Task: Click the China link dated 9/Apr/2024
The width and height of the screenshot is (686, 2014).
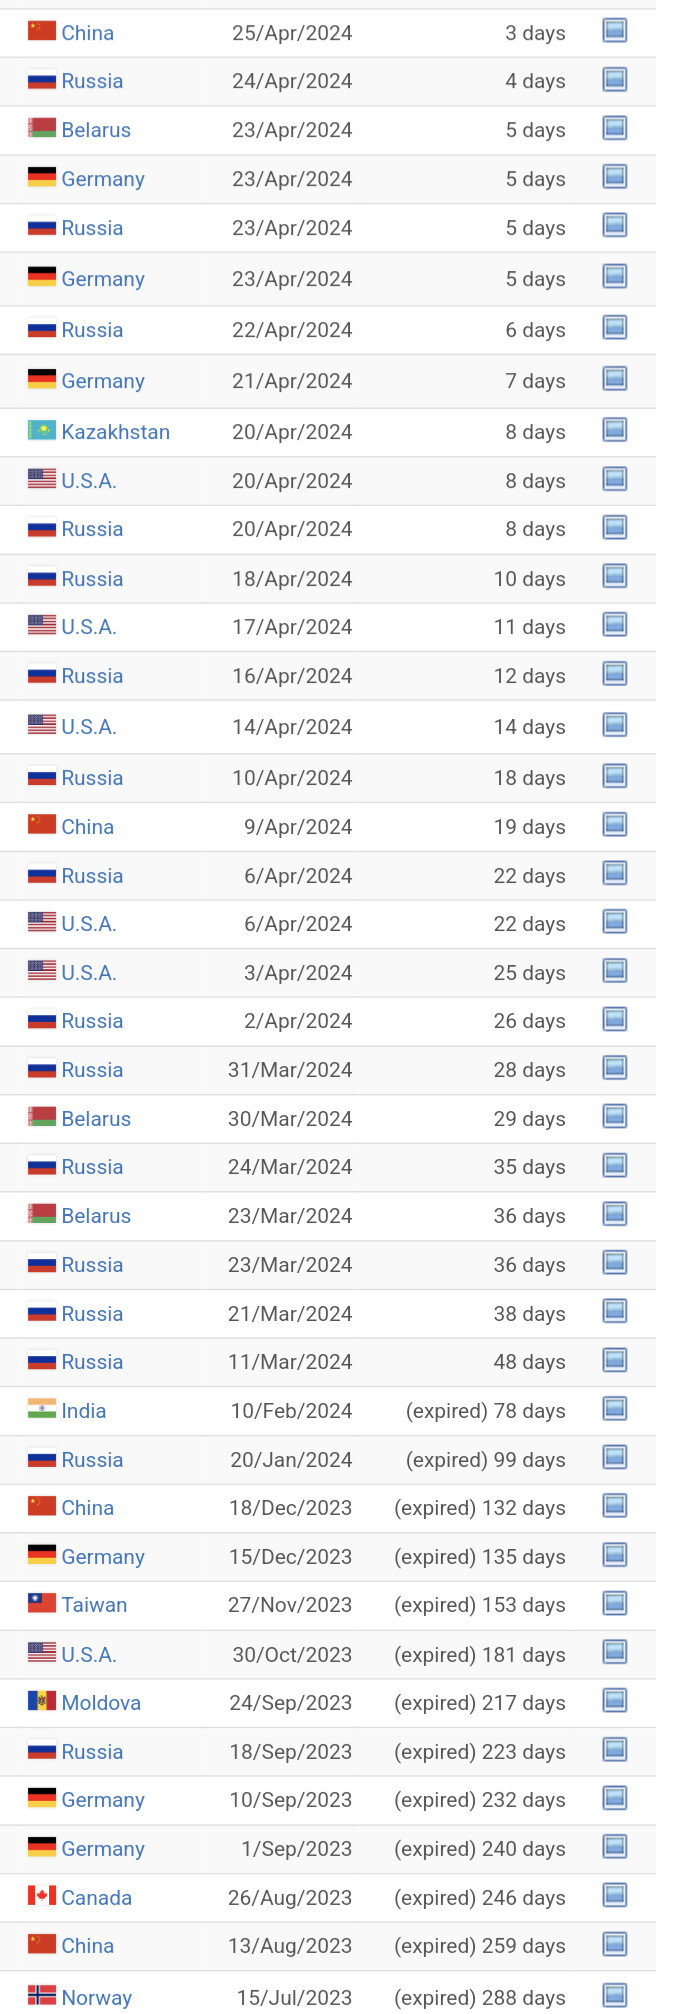Action: pos(87,827)
